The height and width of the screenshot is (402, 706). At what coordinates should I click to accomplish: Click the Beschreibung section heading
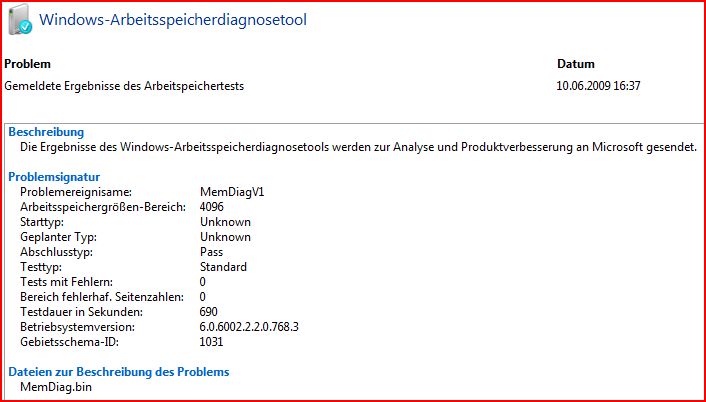(x=46, y=132)
